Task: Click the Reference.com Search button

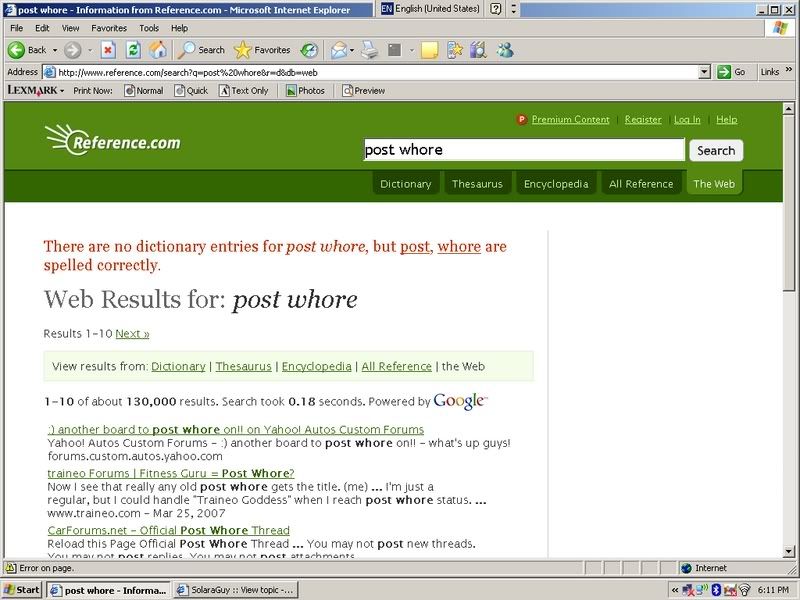Action: [716, 151]
